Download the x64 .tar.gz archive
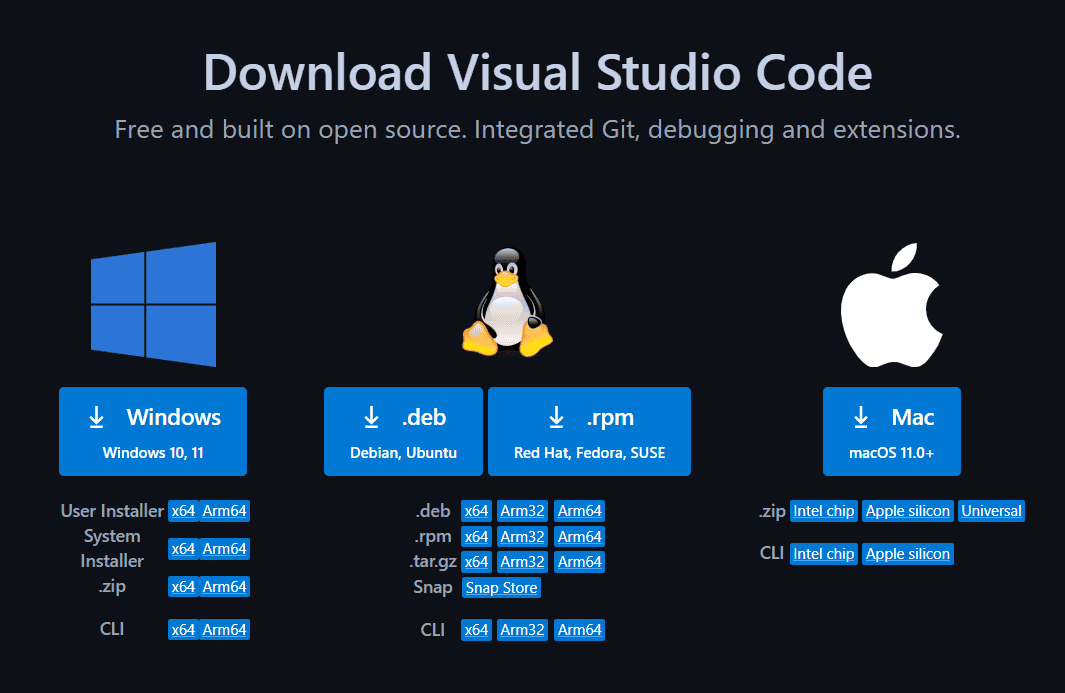Image resolution: width=1065 pixels, height=693 pixels. pyautogui.click(x=476, y=562)
